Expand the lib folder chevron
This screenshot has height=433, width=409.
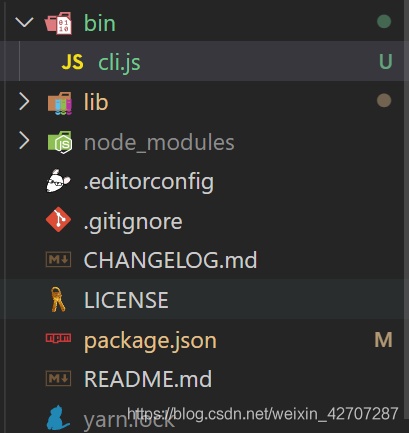point(24,101)
